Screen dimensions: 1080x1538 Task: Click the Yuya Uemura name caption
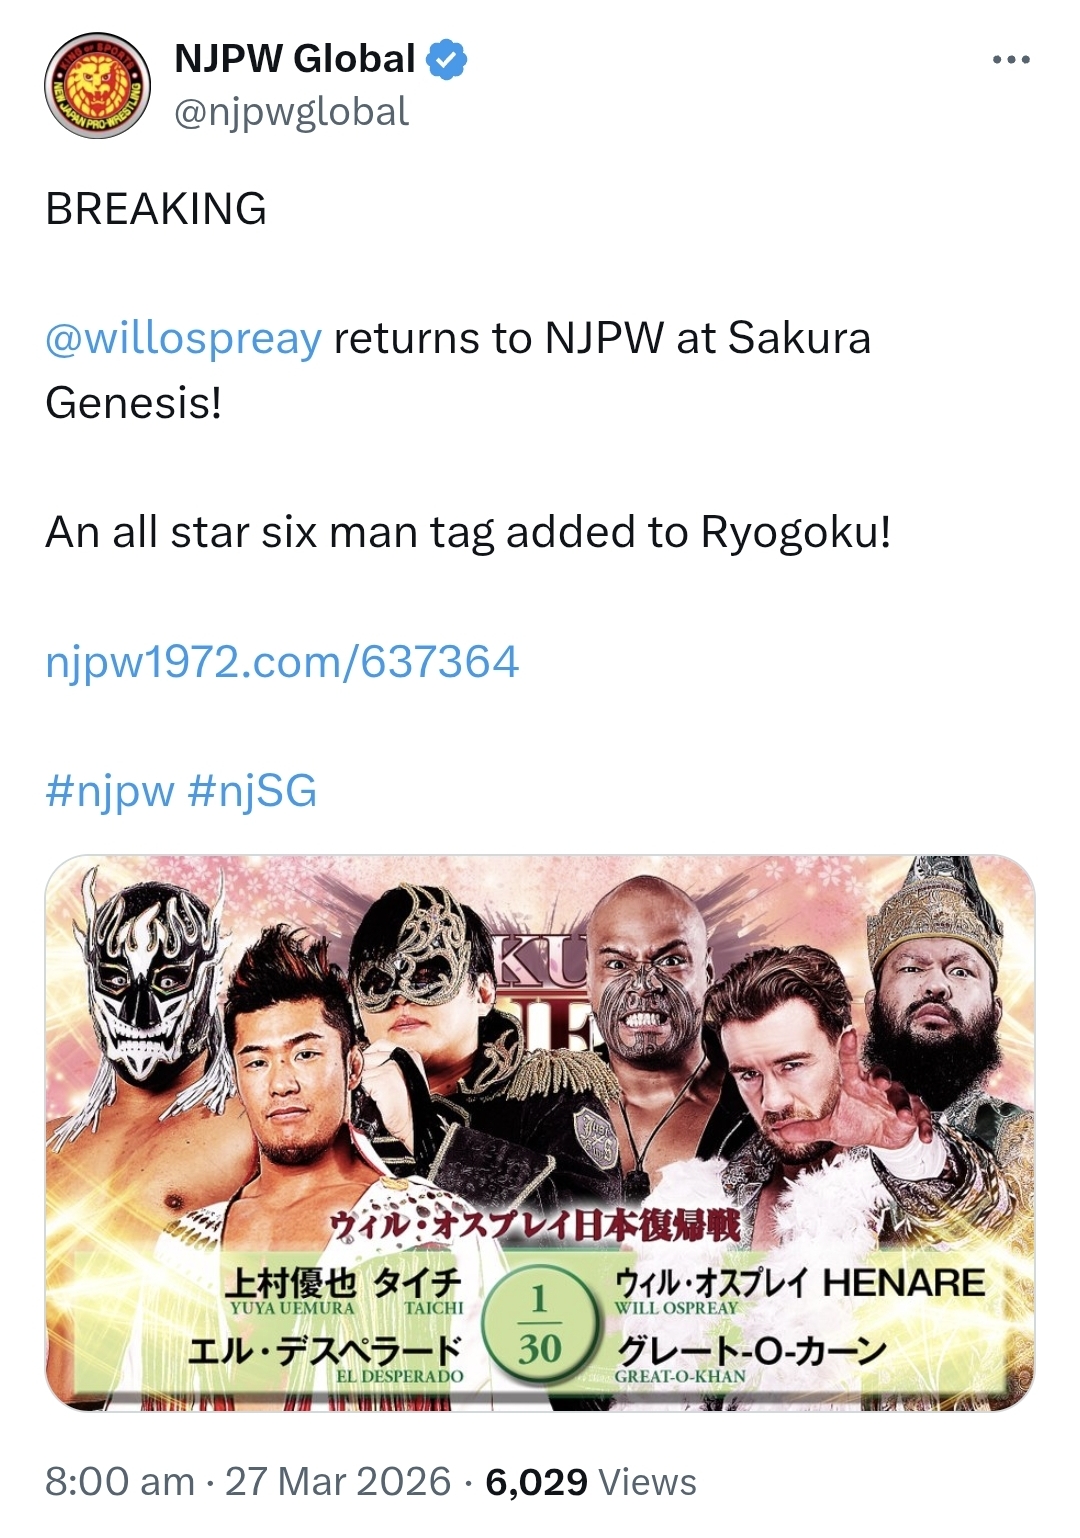point(291,1290)
